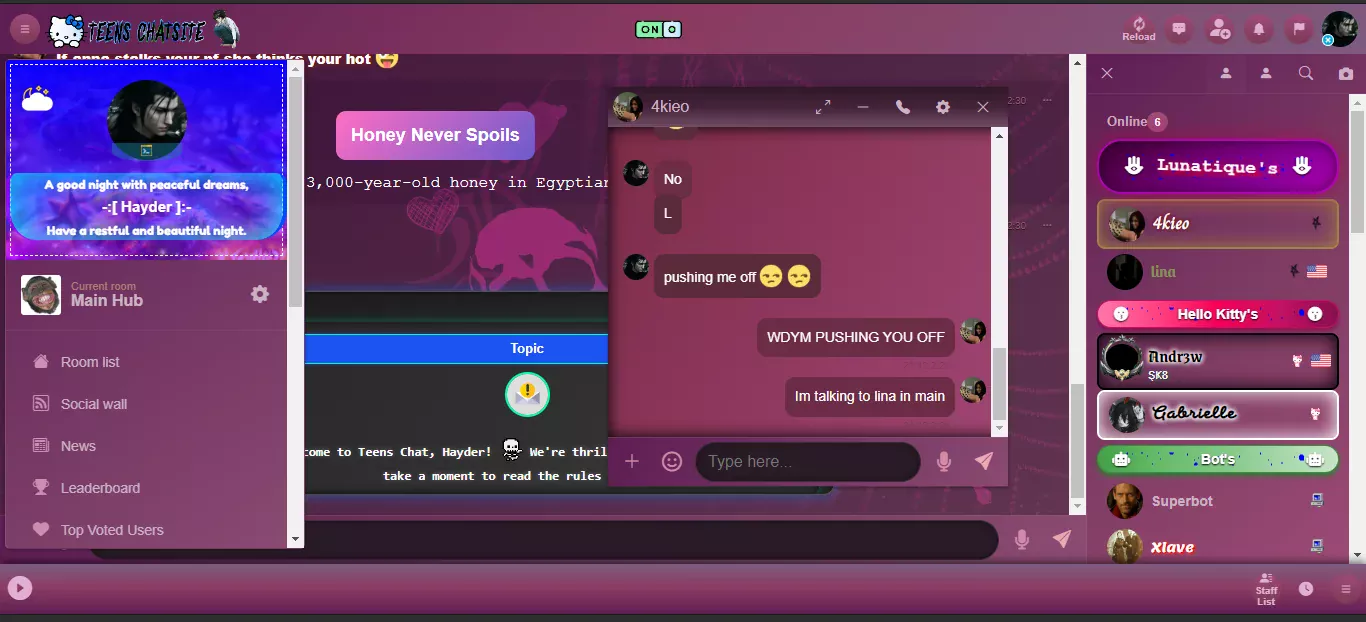Minimize the 4kieo private chat
The image size is (1366, 622).
pyautogui.click(x=863, y=107)
